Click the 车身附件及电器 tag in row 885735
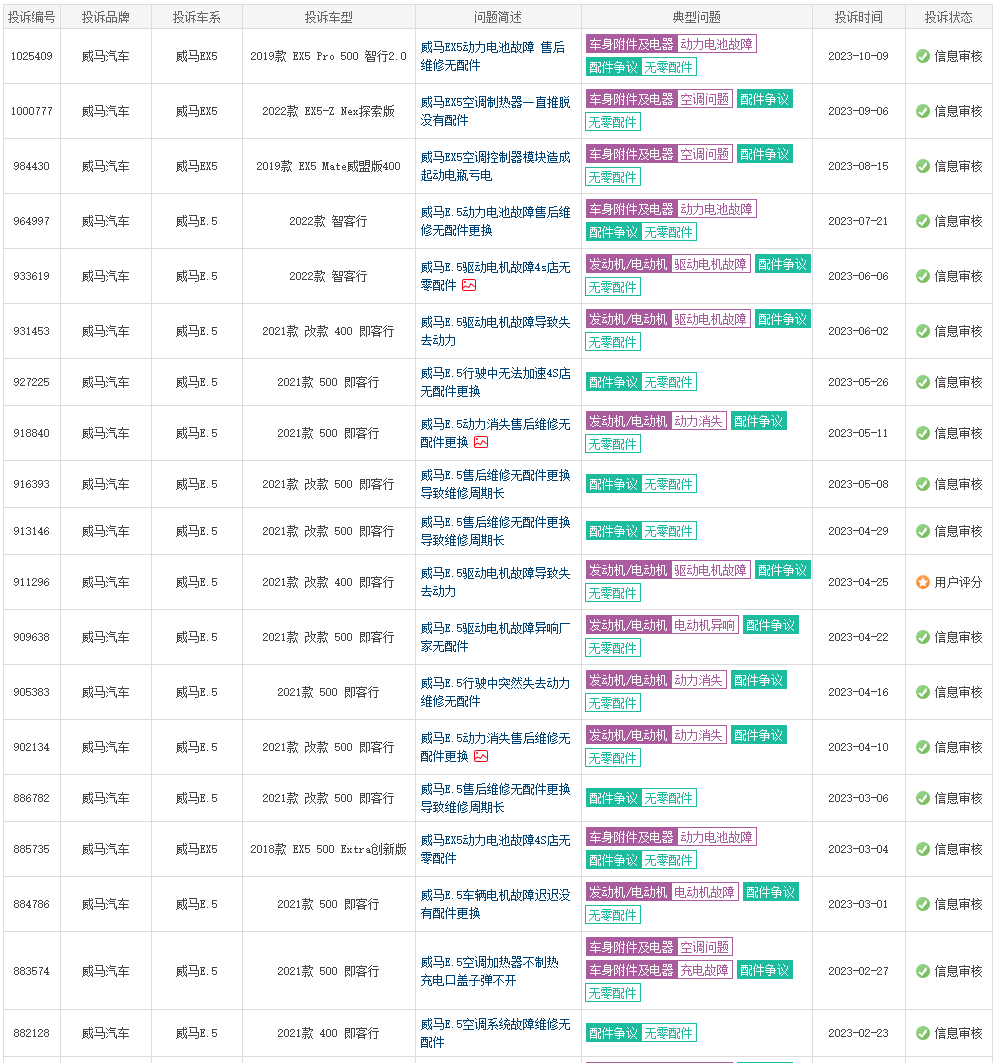Image resolution: width=993 pixels, height=1063 pixels. tap(632, 837)
